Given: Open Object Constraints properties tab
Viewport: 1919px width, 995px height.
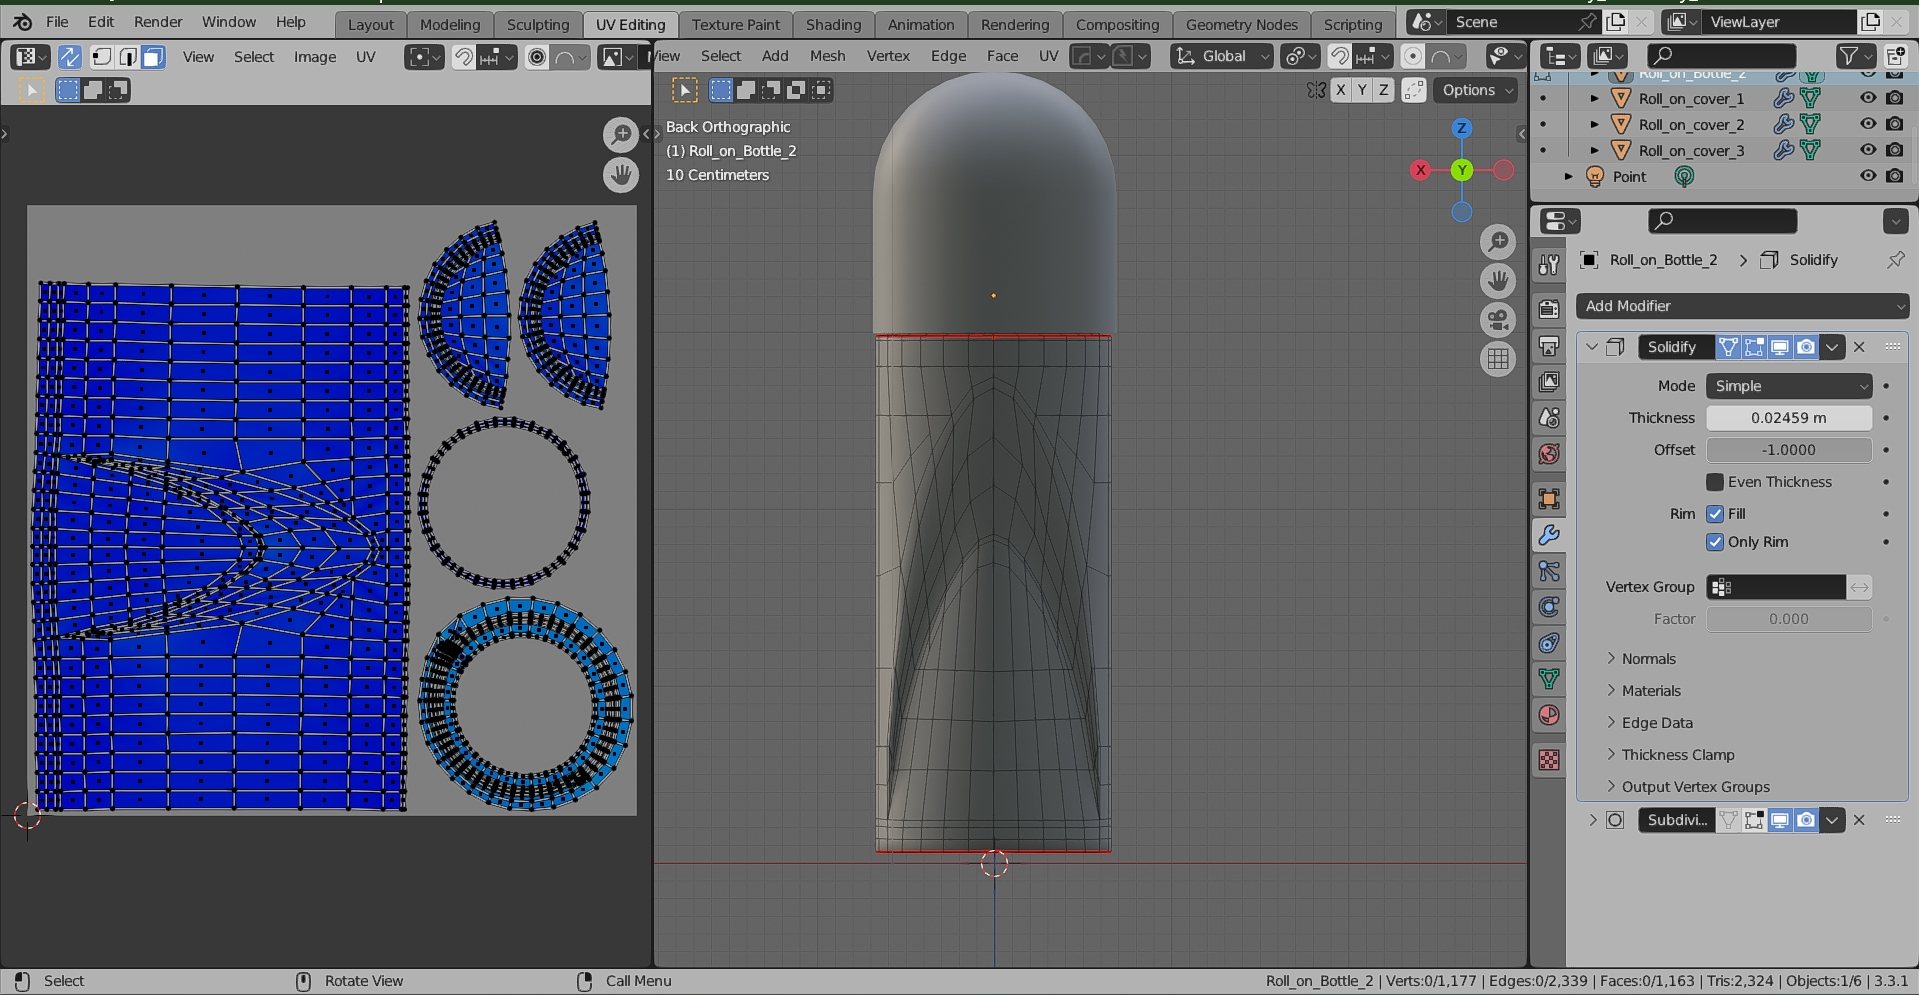Looking at the screenshot, I should 1549,643.
